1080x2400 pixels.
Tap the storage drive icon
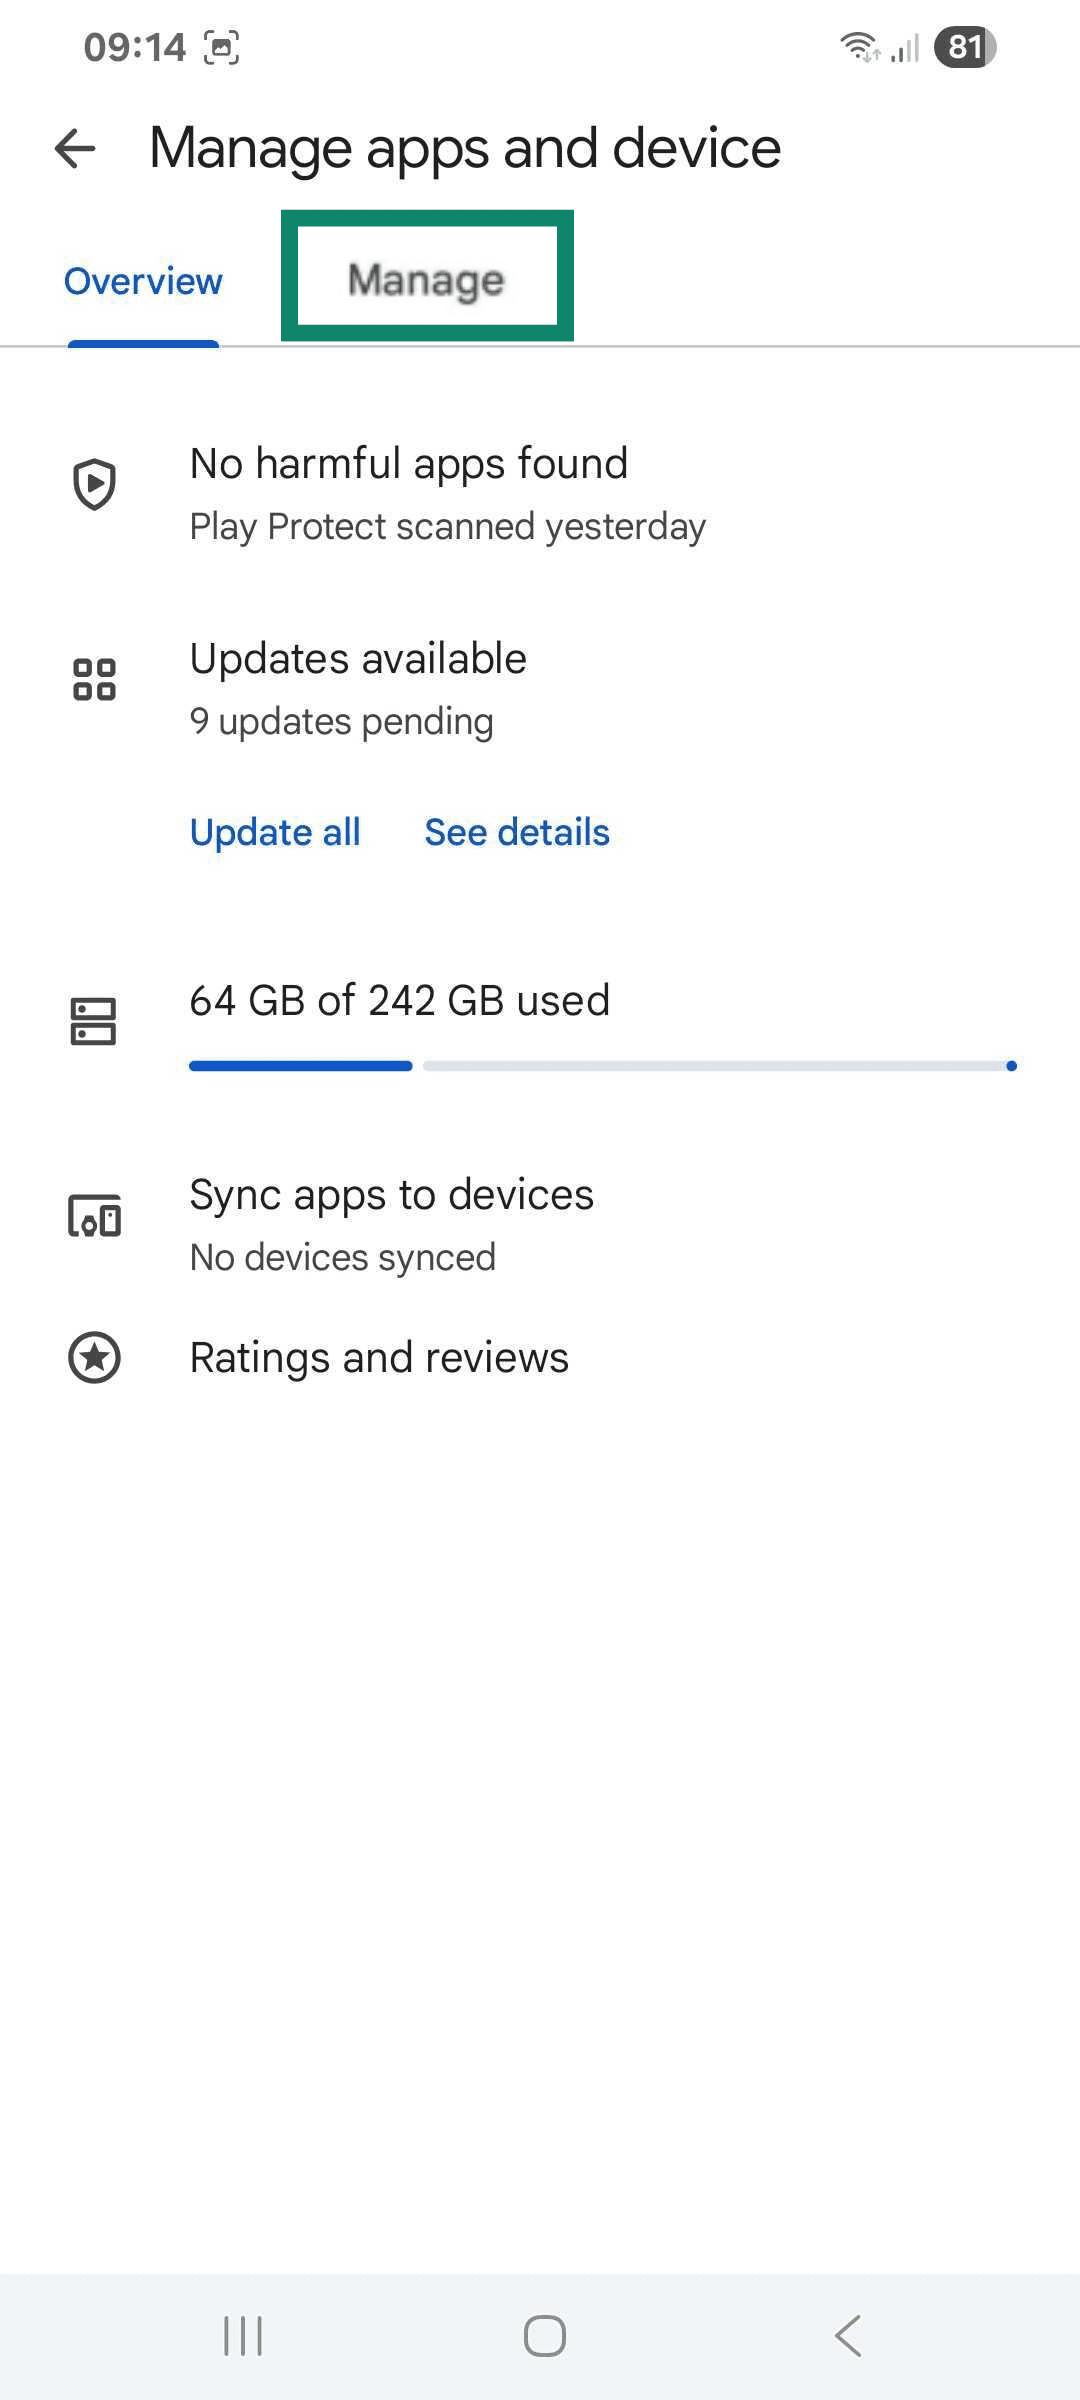pos(94,1021)
